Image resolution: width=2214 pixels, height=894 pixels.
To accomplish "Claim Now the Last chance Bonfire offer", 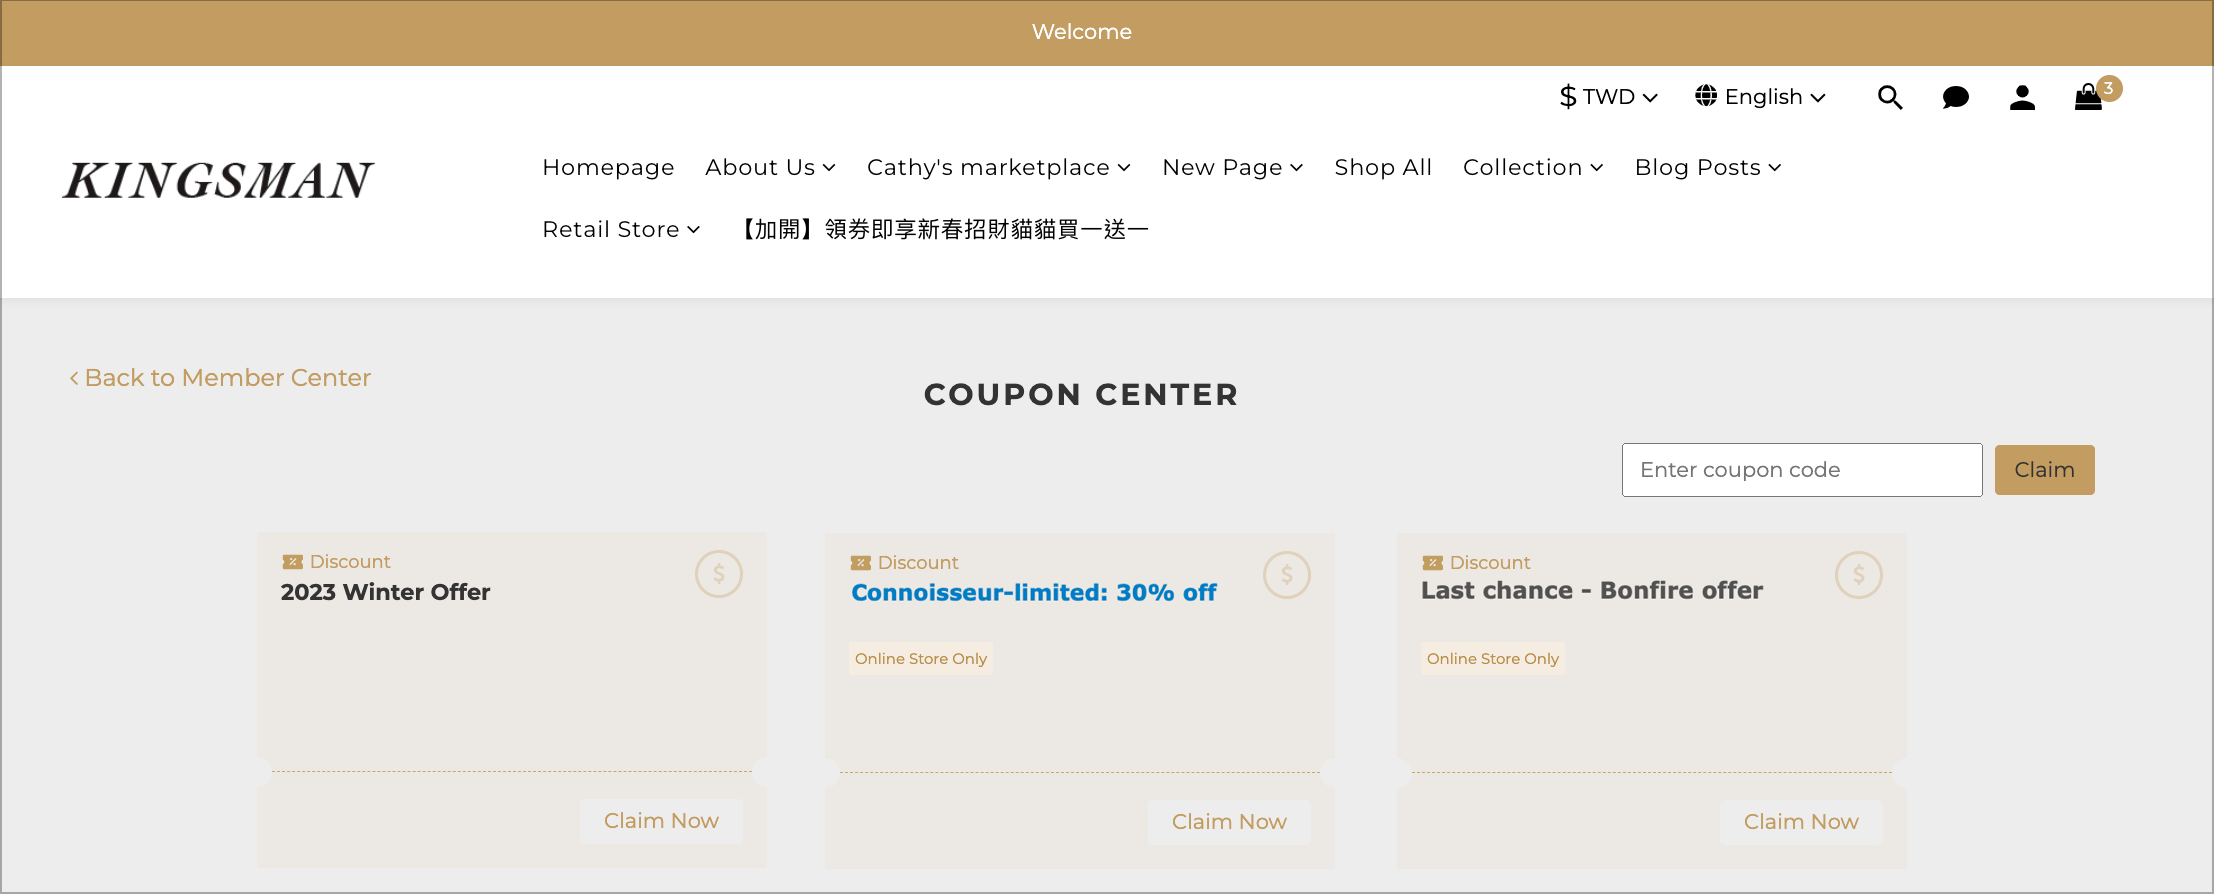I will coord(1801,822).
